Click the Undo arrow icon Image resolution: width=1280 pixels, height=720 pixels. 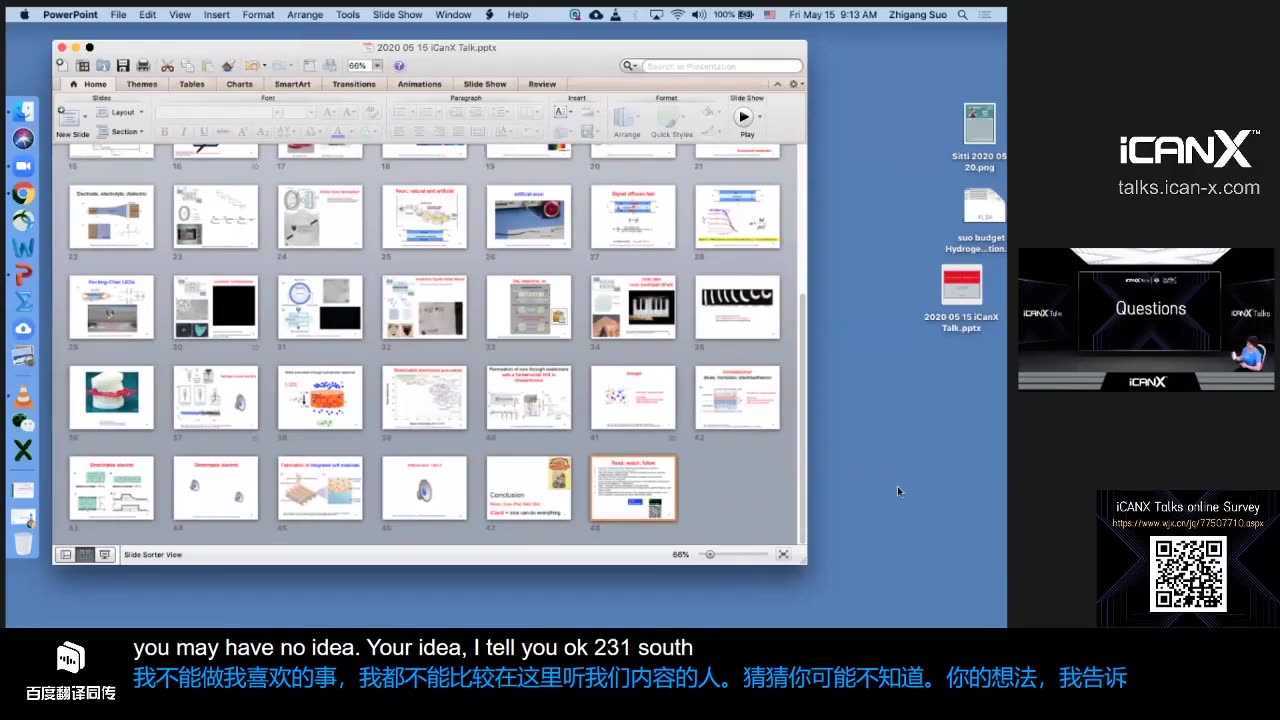[x=252, y=66]
